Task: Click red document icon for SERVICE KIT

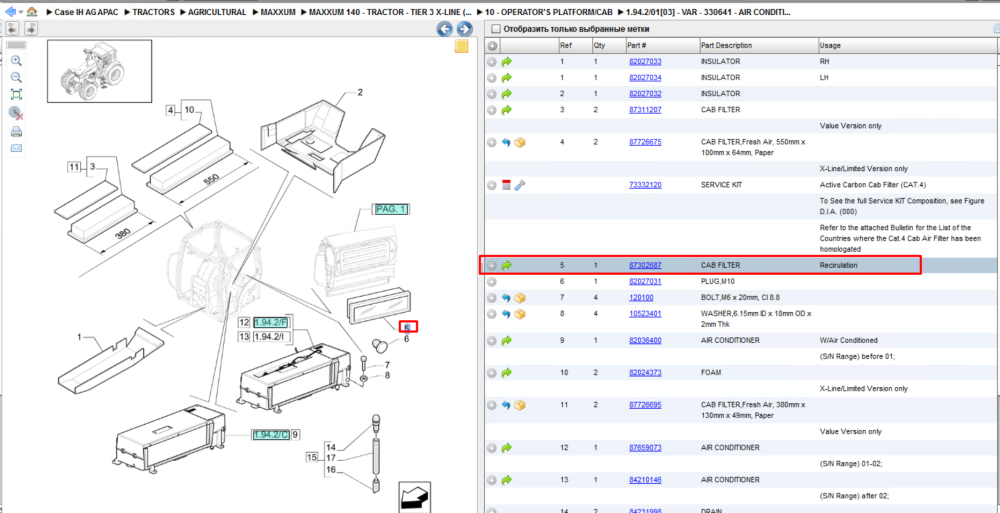Action: [x=506, y=185]
